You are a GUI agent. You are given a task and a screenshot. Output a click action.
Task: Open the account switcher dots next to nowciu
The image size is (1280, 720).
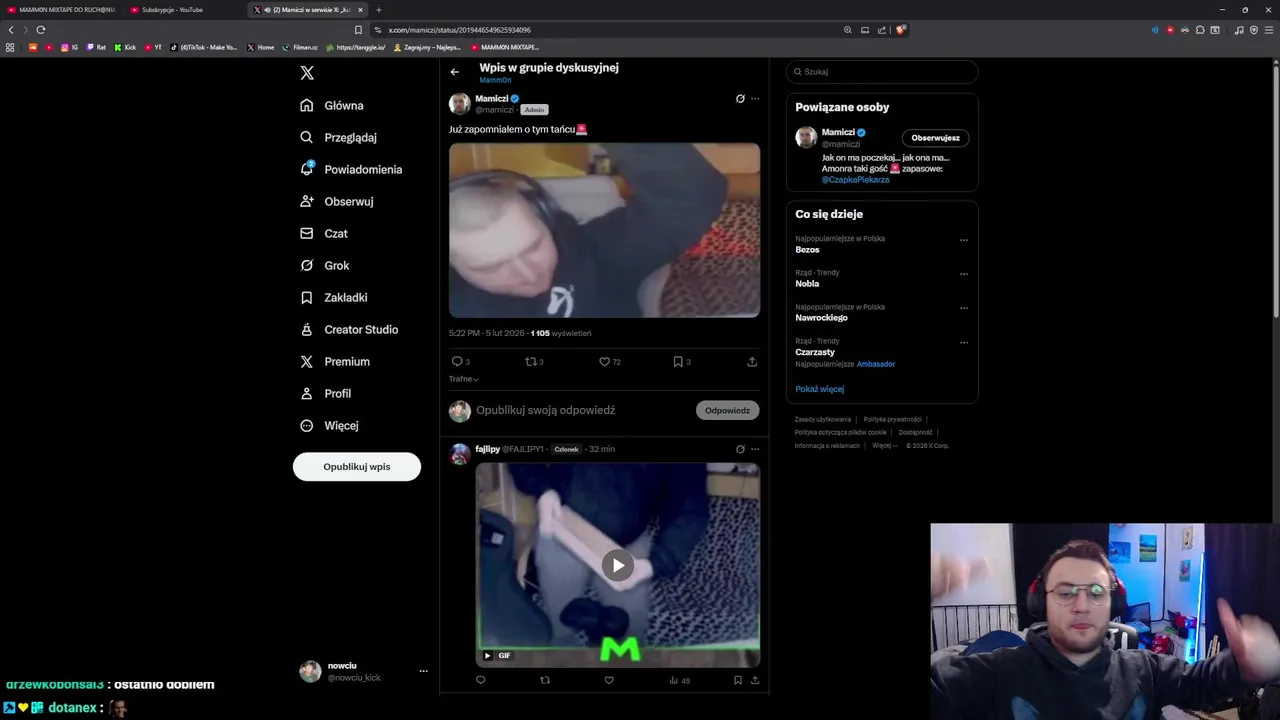click(x=423, y=671)
